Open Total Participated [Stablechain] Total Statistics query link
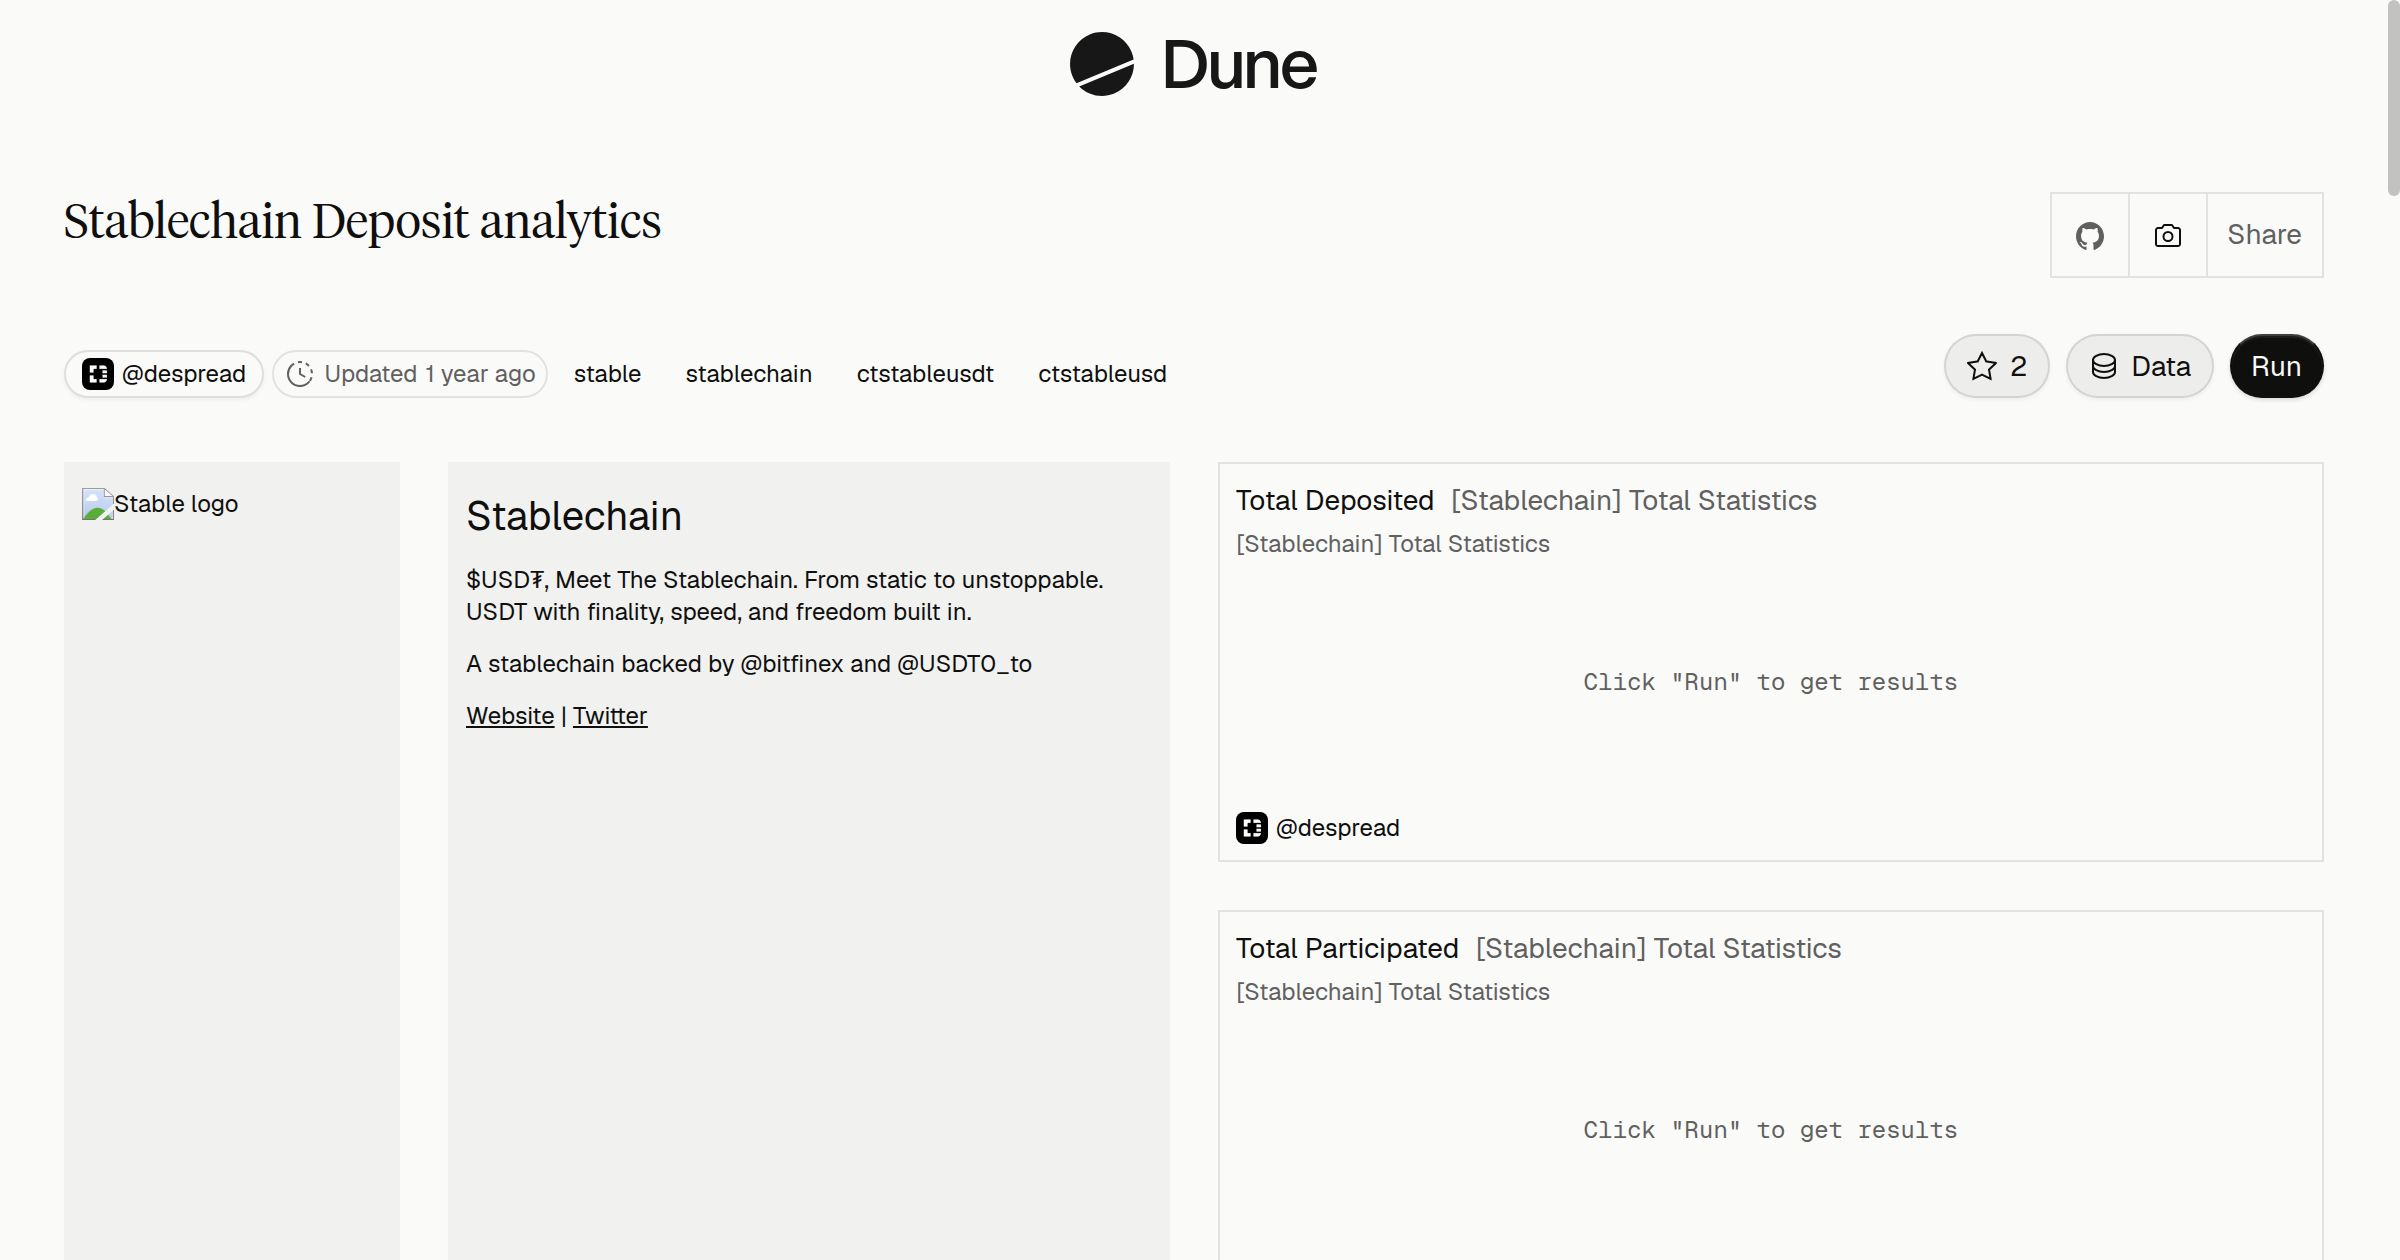The height and width of the screenshot is (1260, 2400). click(x=1658, y=948)
